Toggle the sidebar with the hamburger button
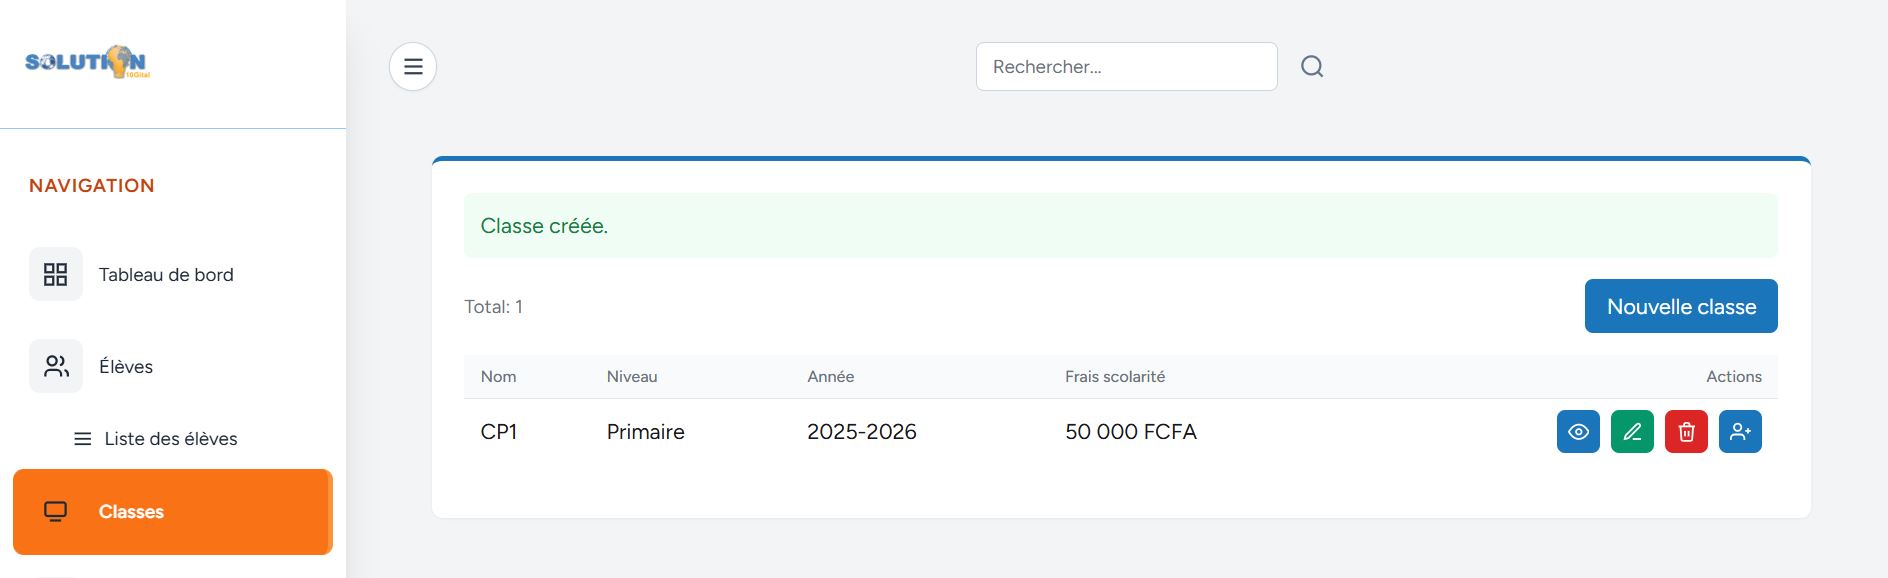Screen dimensions: 1888x578 (x=413, y=67)
